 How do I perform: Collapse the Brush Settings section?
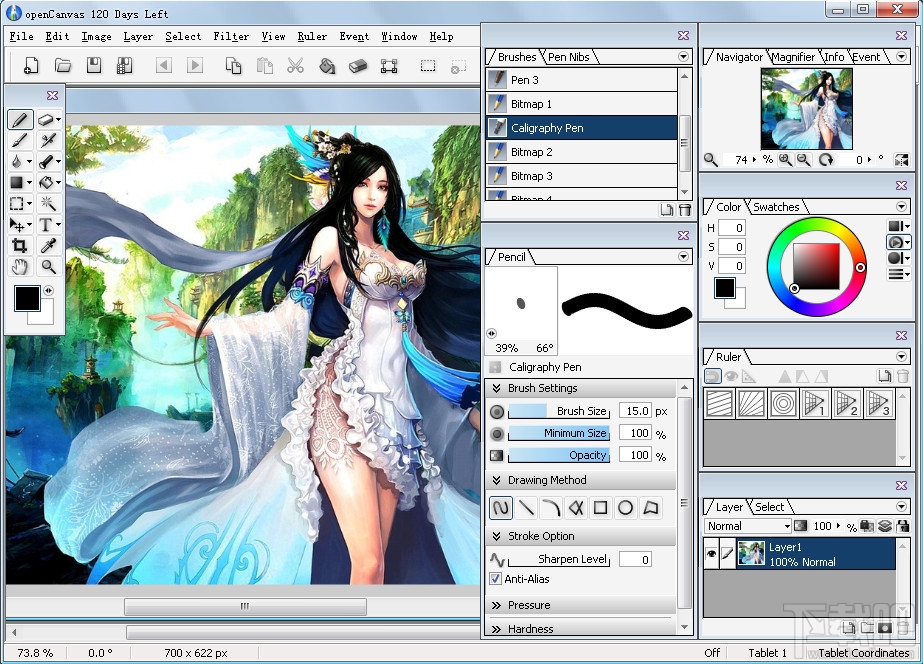click(x=542, y=388)
